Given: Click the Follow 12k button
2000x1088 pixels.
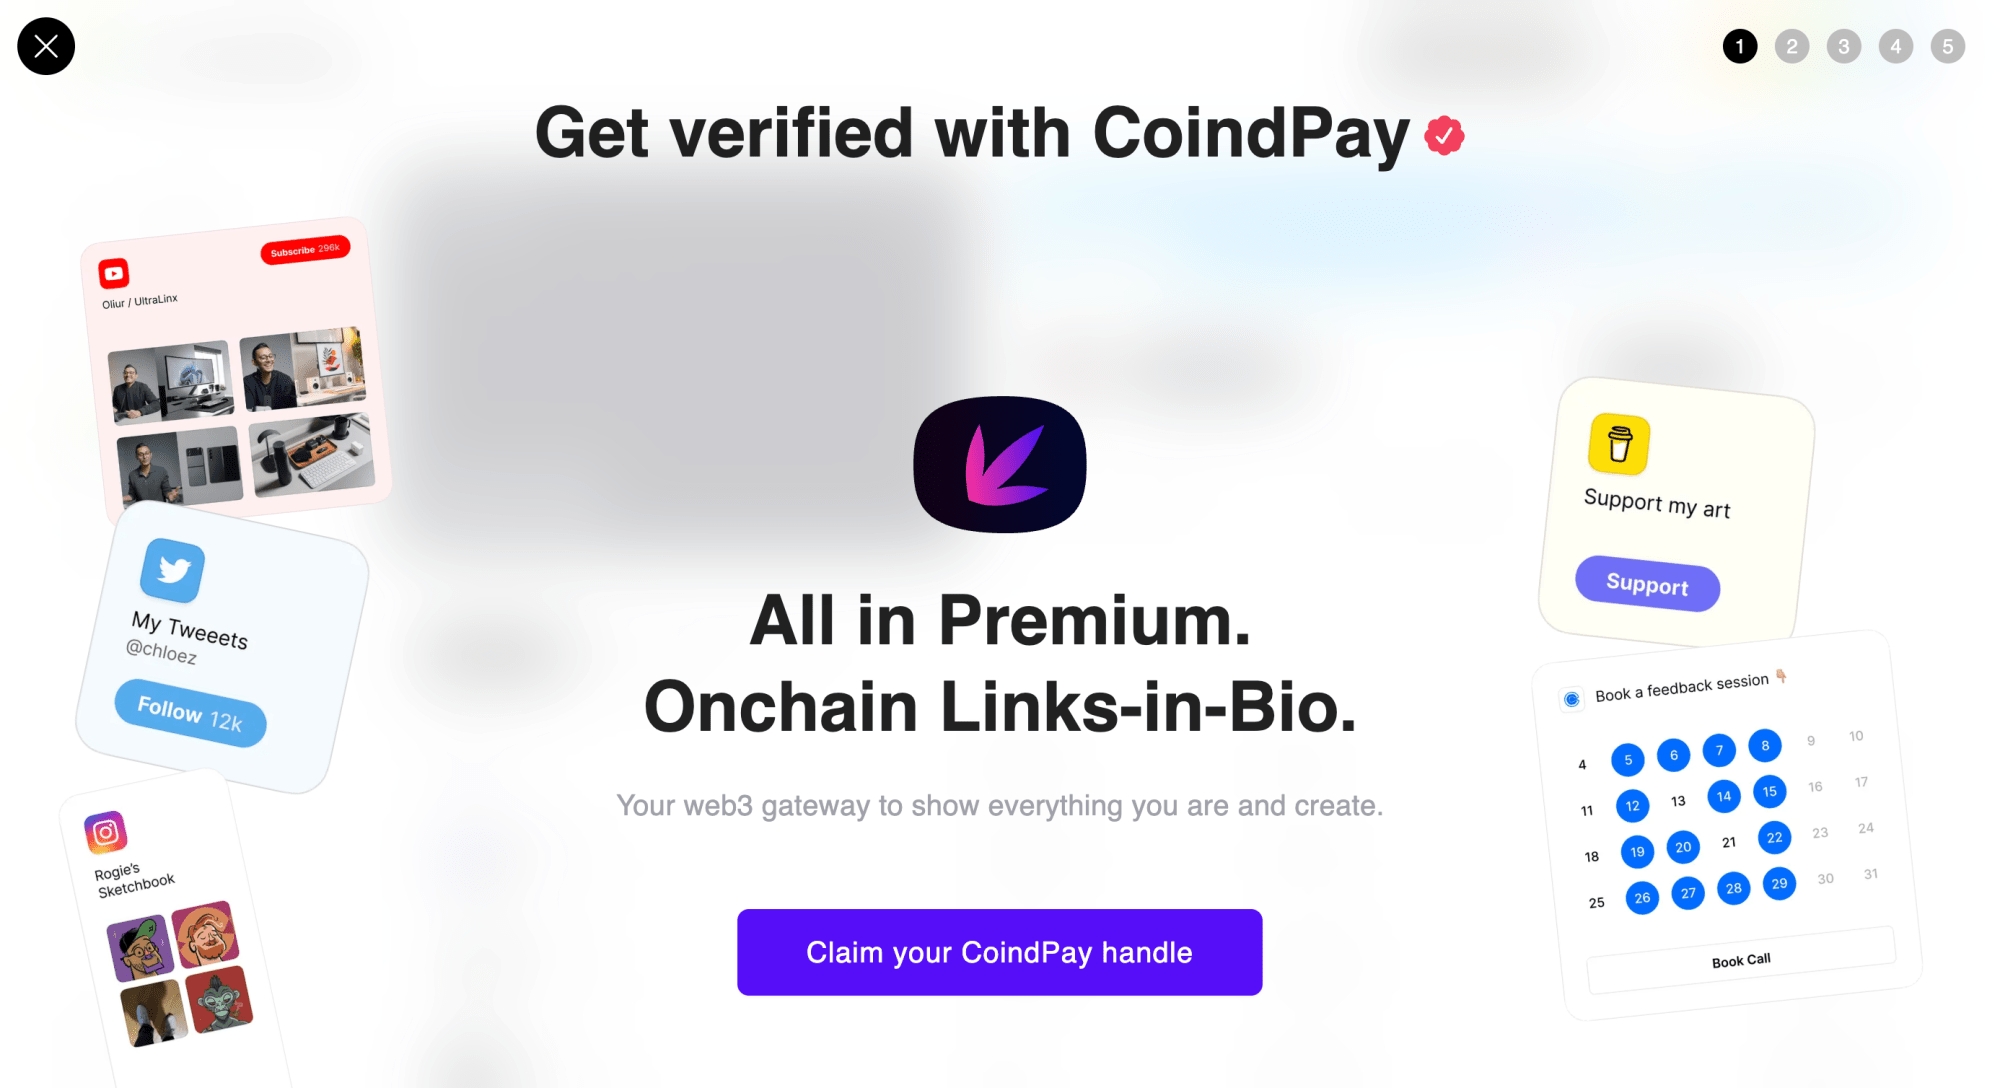Looking at the screenshot, I should pos(190,713).
